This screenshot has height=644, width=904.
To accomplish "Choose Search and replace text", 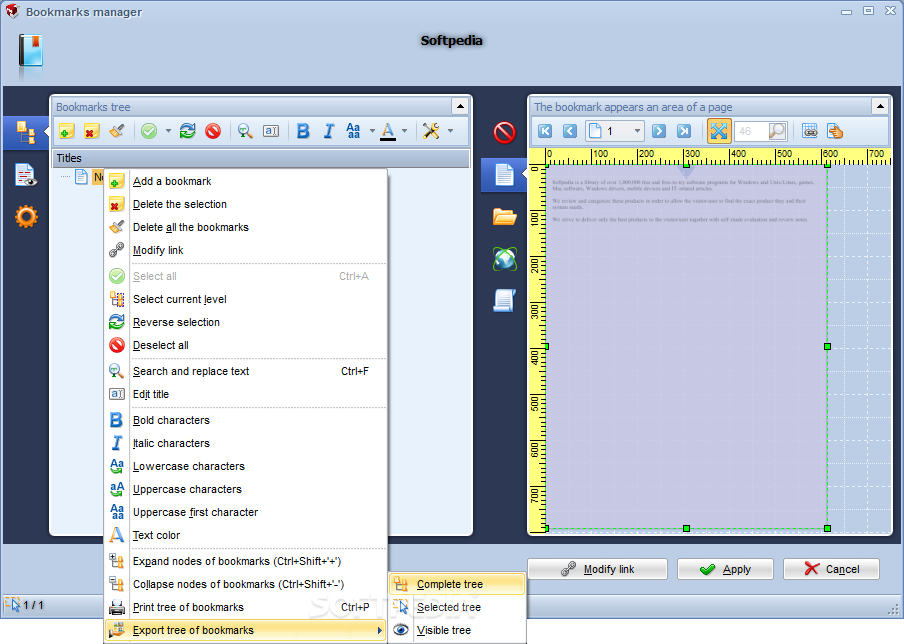I will pos(246,371).
